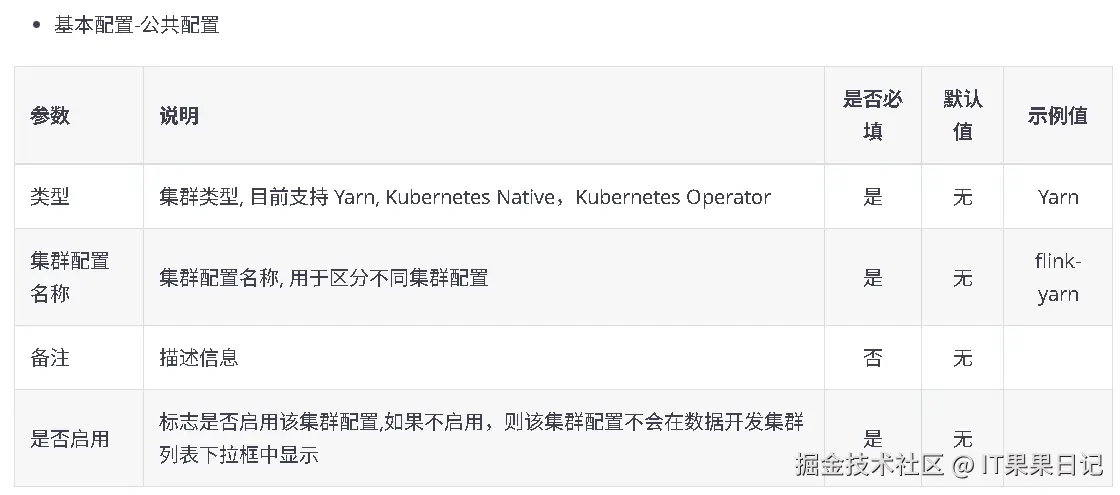Click the 基本配置-公共配置 bullet heading

137,25
